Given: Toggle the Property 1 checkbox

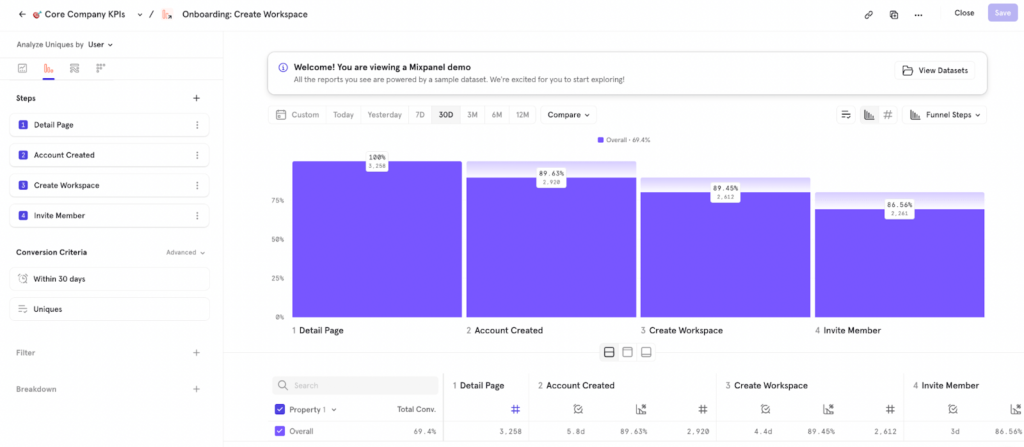Looking at the screenshot, I should 280,410.
